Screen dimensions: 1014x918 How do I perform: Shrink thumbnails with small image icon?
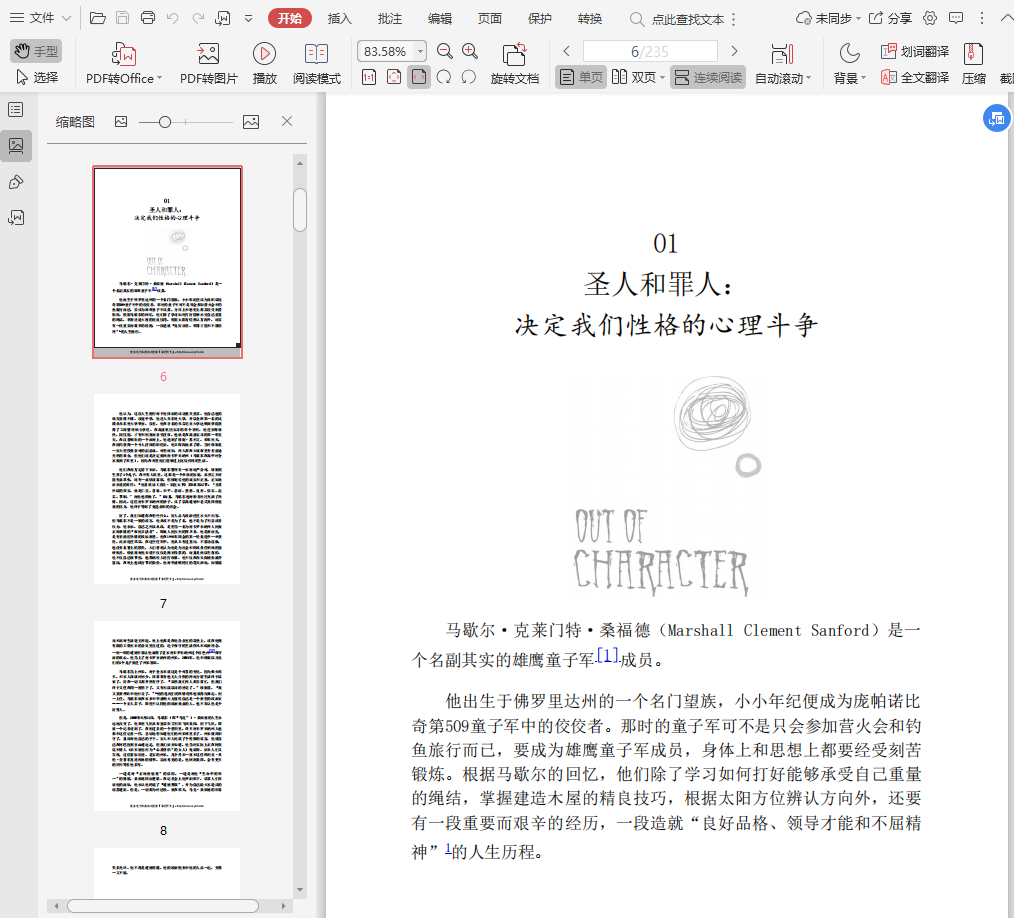click(121, 121)
